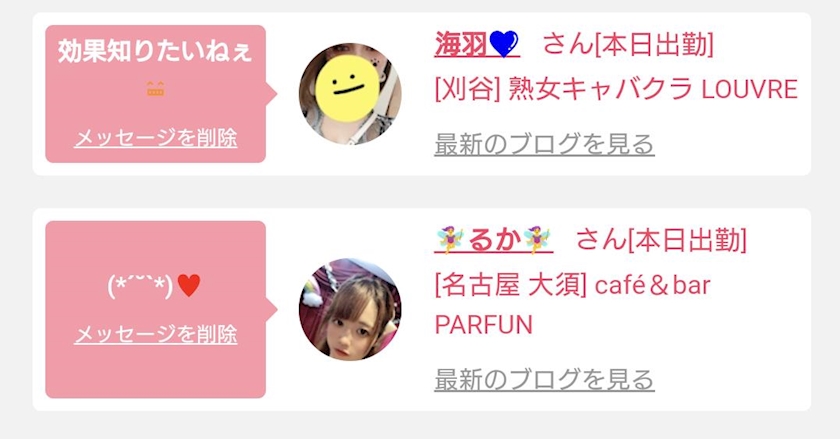The width and height of the screenshot is (840, 439).
Task: Click the red heart in the second message
Action: (189, 286)
